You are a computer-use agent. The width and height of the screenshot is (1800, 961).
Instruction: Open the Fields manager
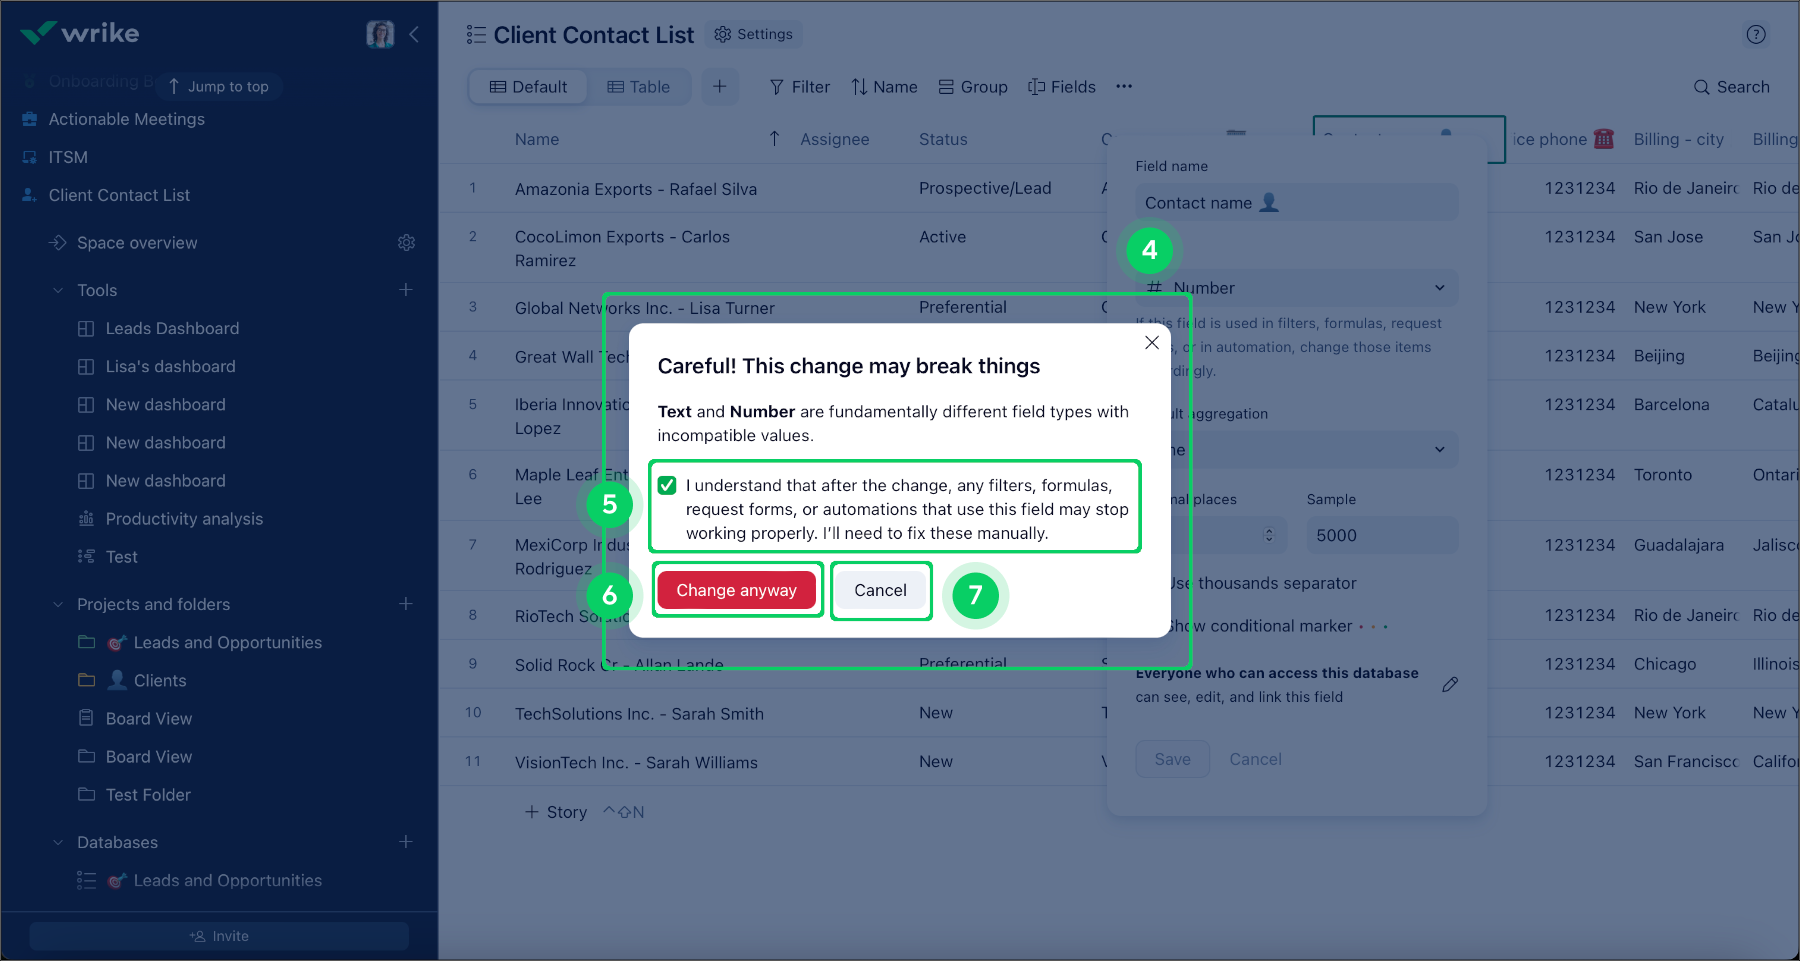pyautogui.click(x=1062, y=87)
